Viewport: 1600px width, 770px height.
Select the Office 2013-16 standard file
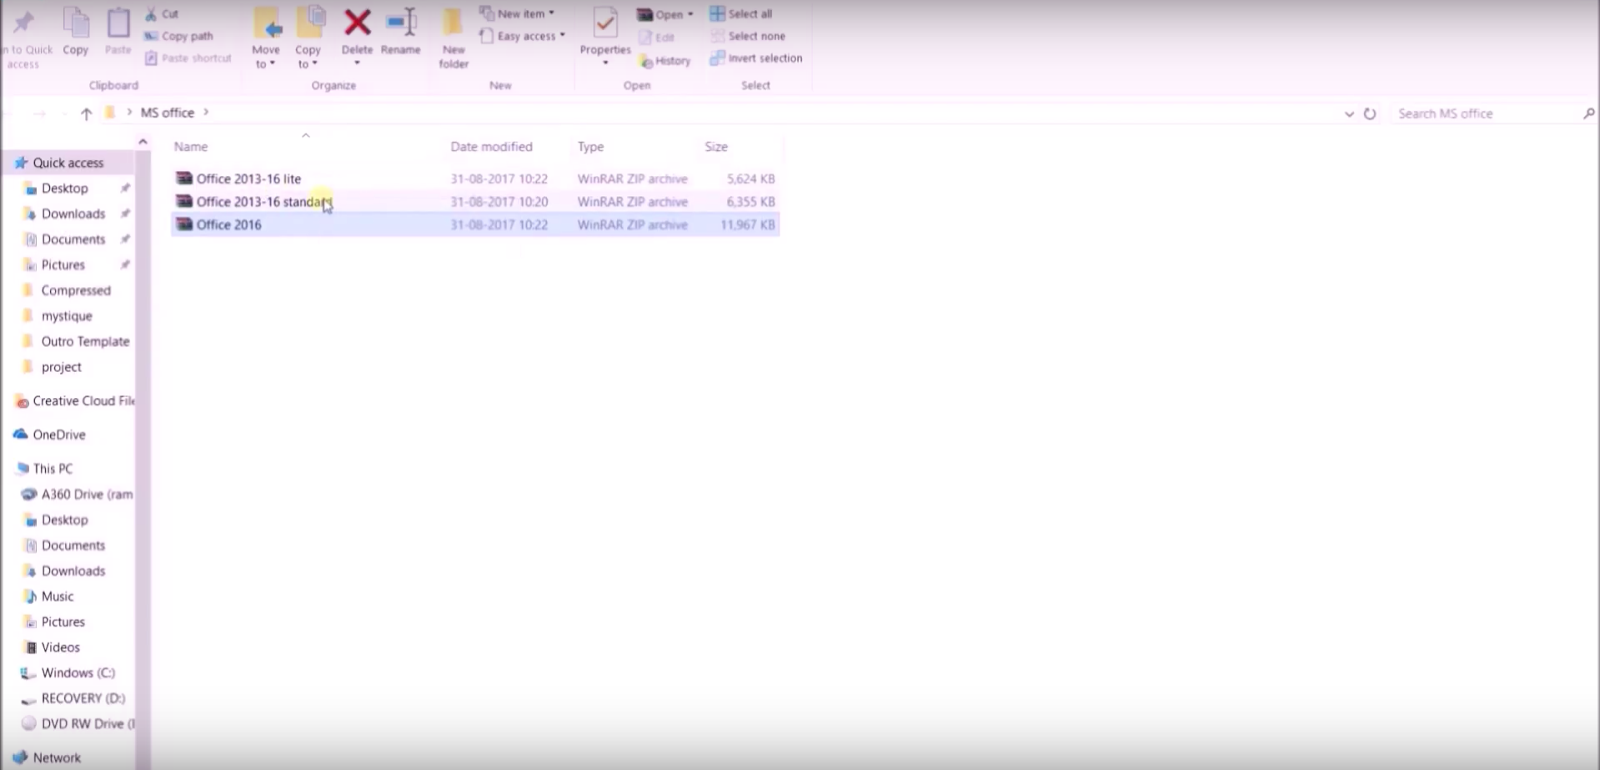point(475,202)
